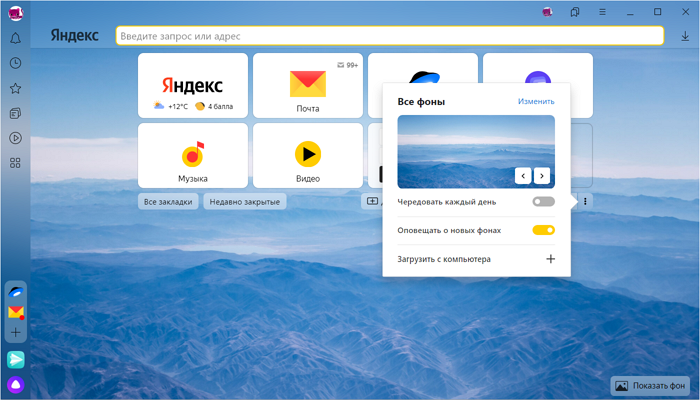
Task: Open Mail icon in sidebar
Action: tap(16, 312)
